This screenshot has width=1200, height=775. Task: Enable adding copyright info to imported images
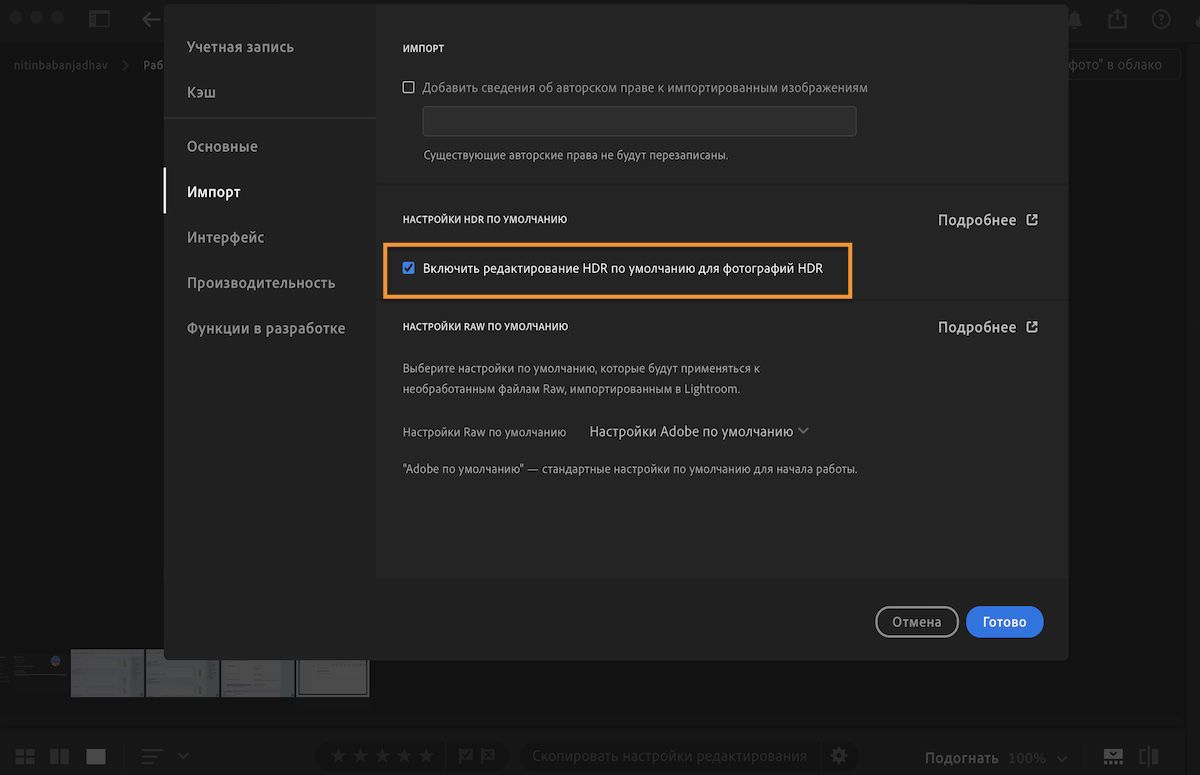pos(408,87)
